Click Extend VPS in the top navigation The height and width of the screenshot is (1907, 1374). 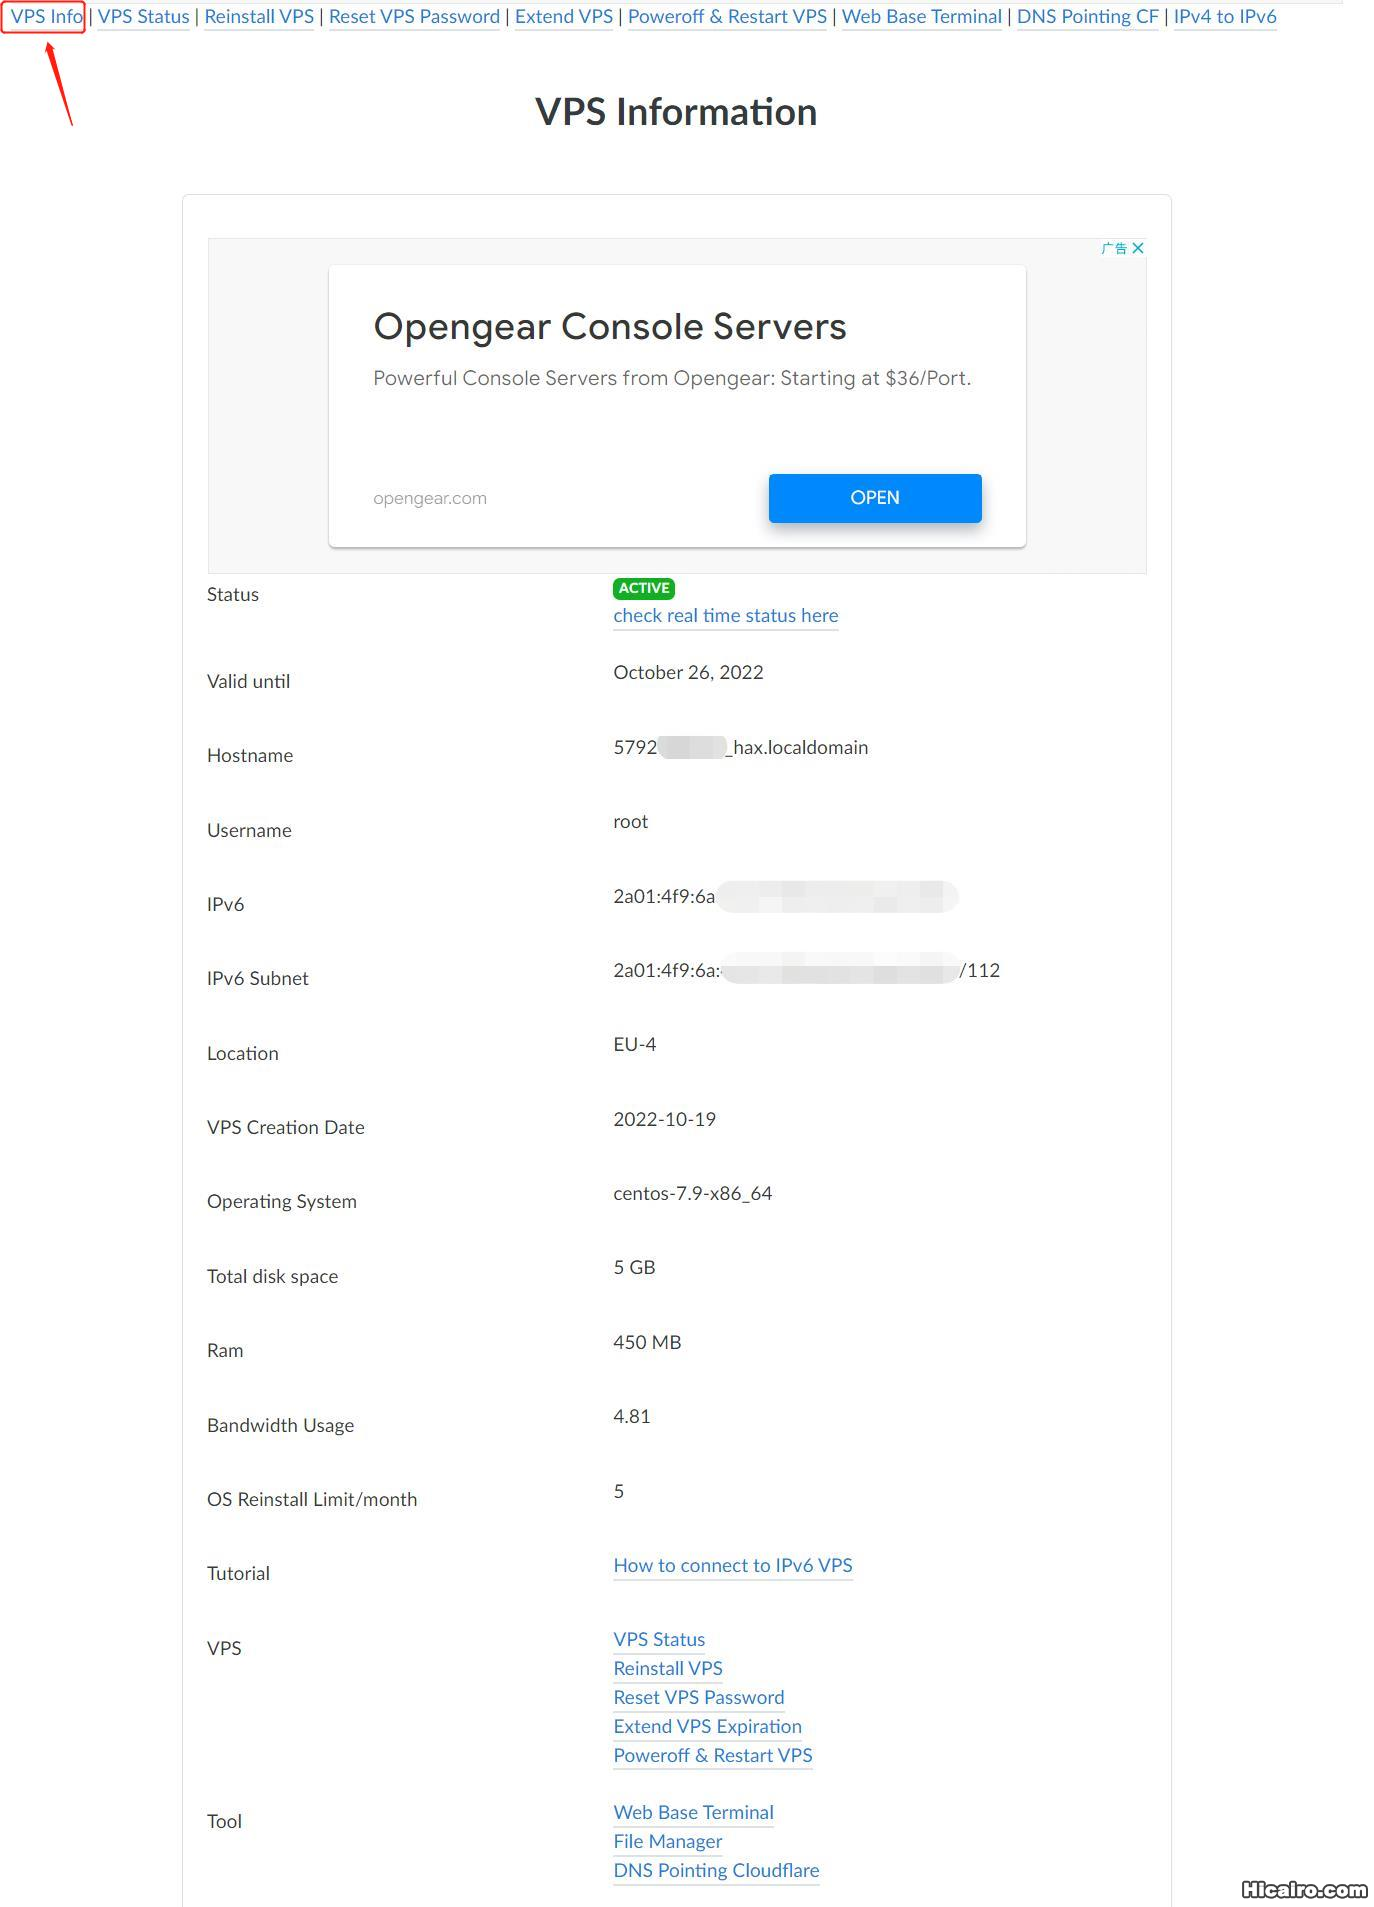(563, 17)
